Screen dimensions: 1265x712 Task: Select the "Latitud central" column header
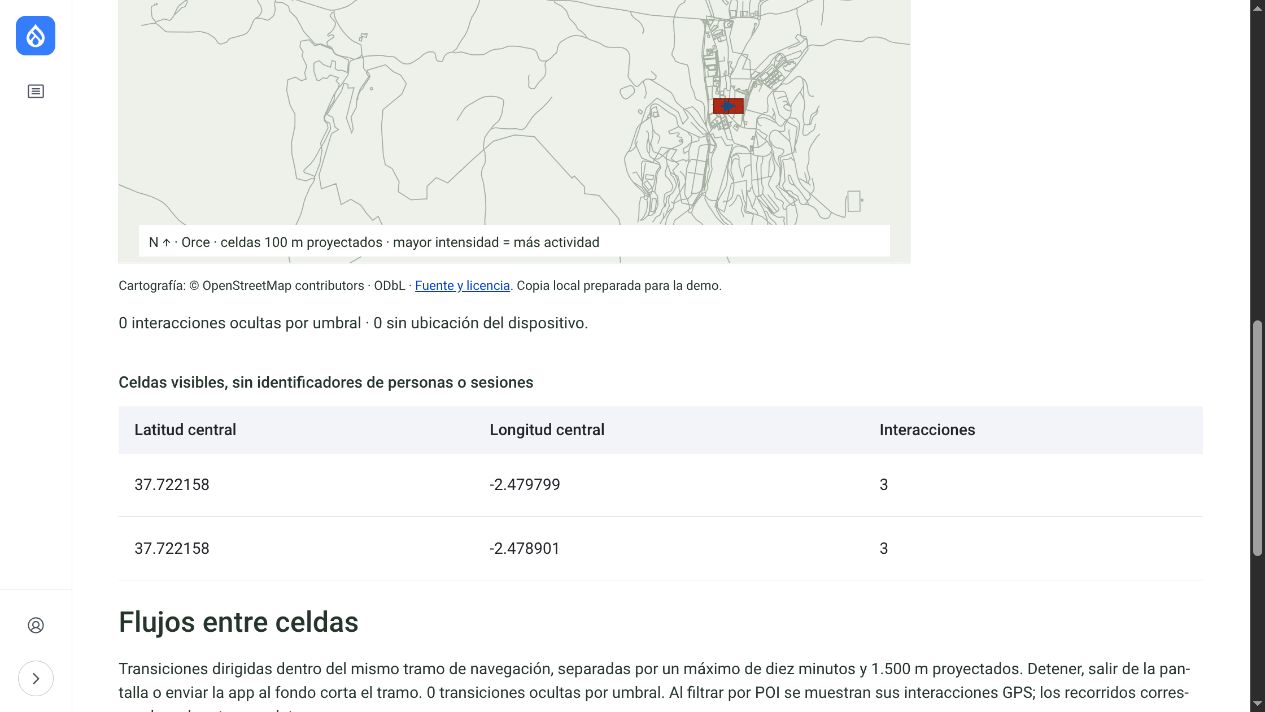click(185, 430)
